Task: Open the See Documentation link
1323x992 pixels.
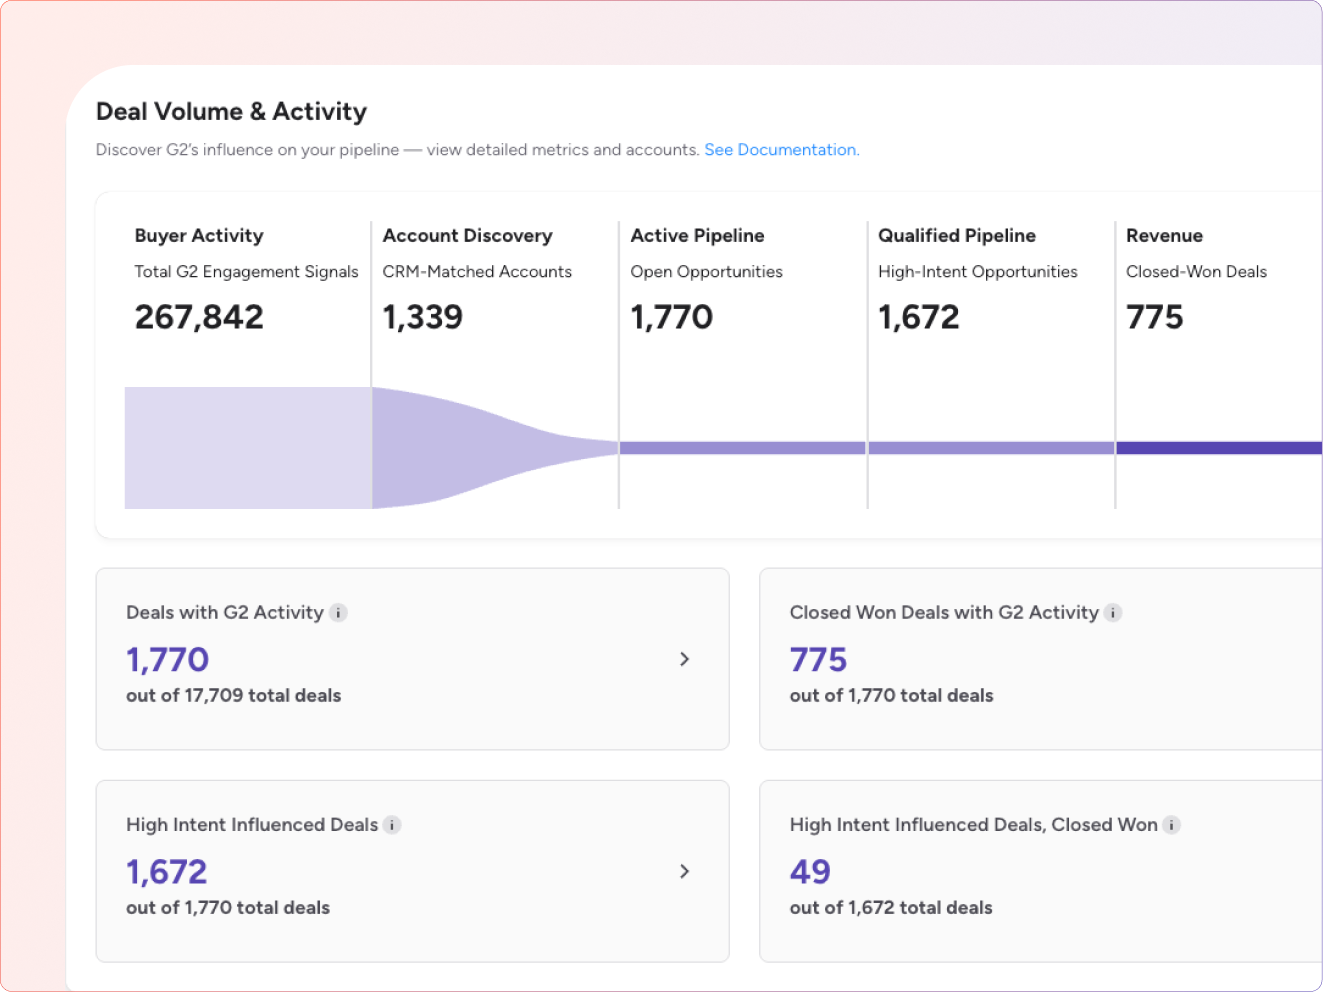Action: point(781,150)
